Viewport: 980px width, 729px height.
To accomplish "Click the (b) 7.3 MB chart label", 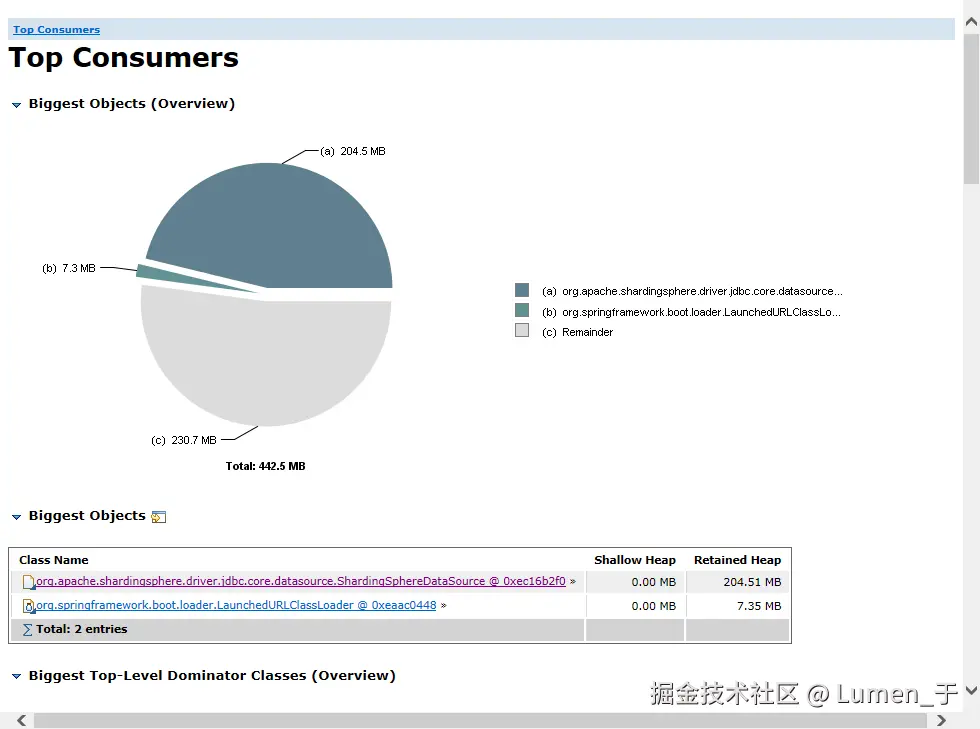I will point(69,268).
